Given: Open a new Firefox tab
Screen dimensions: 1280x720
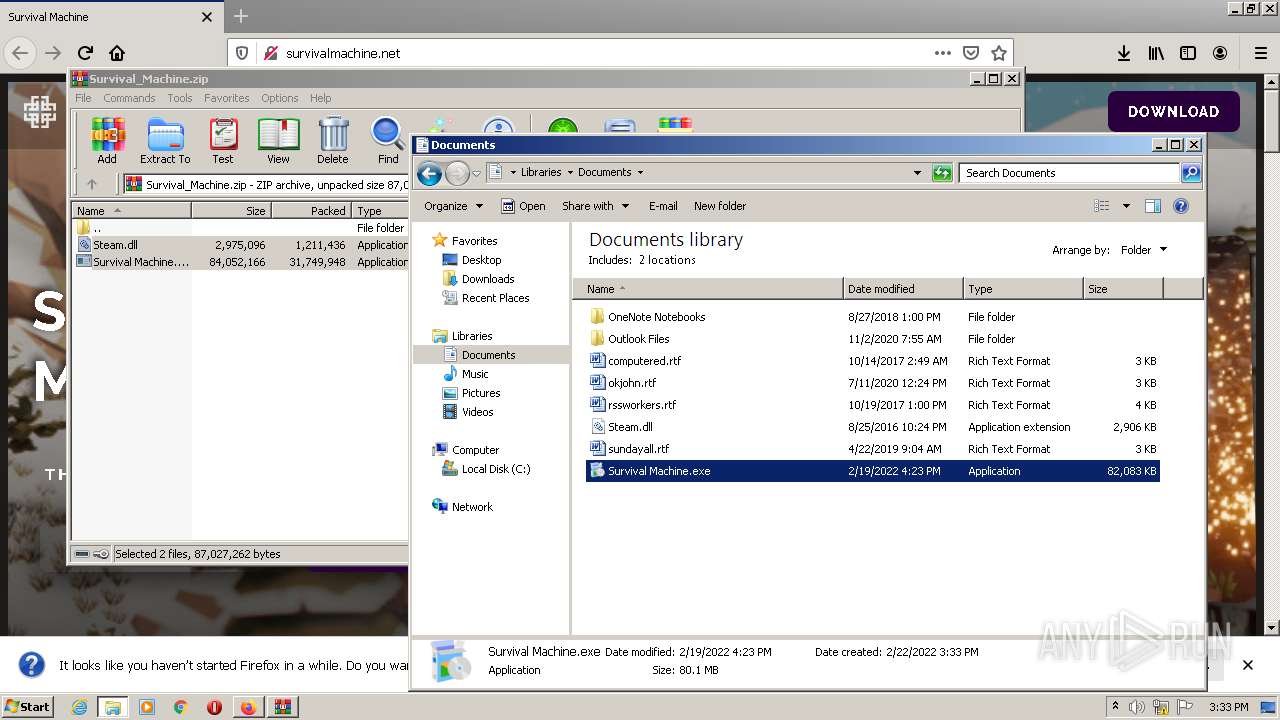Looking at the screenshot, I should pos(241,16).
